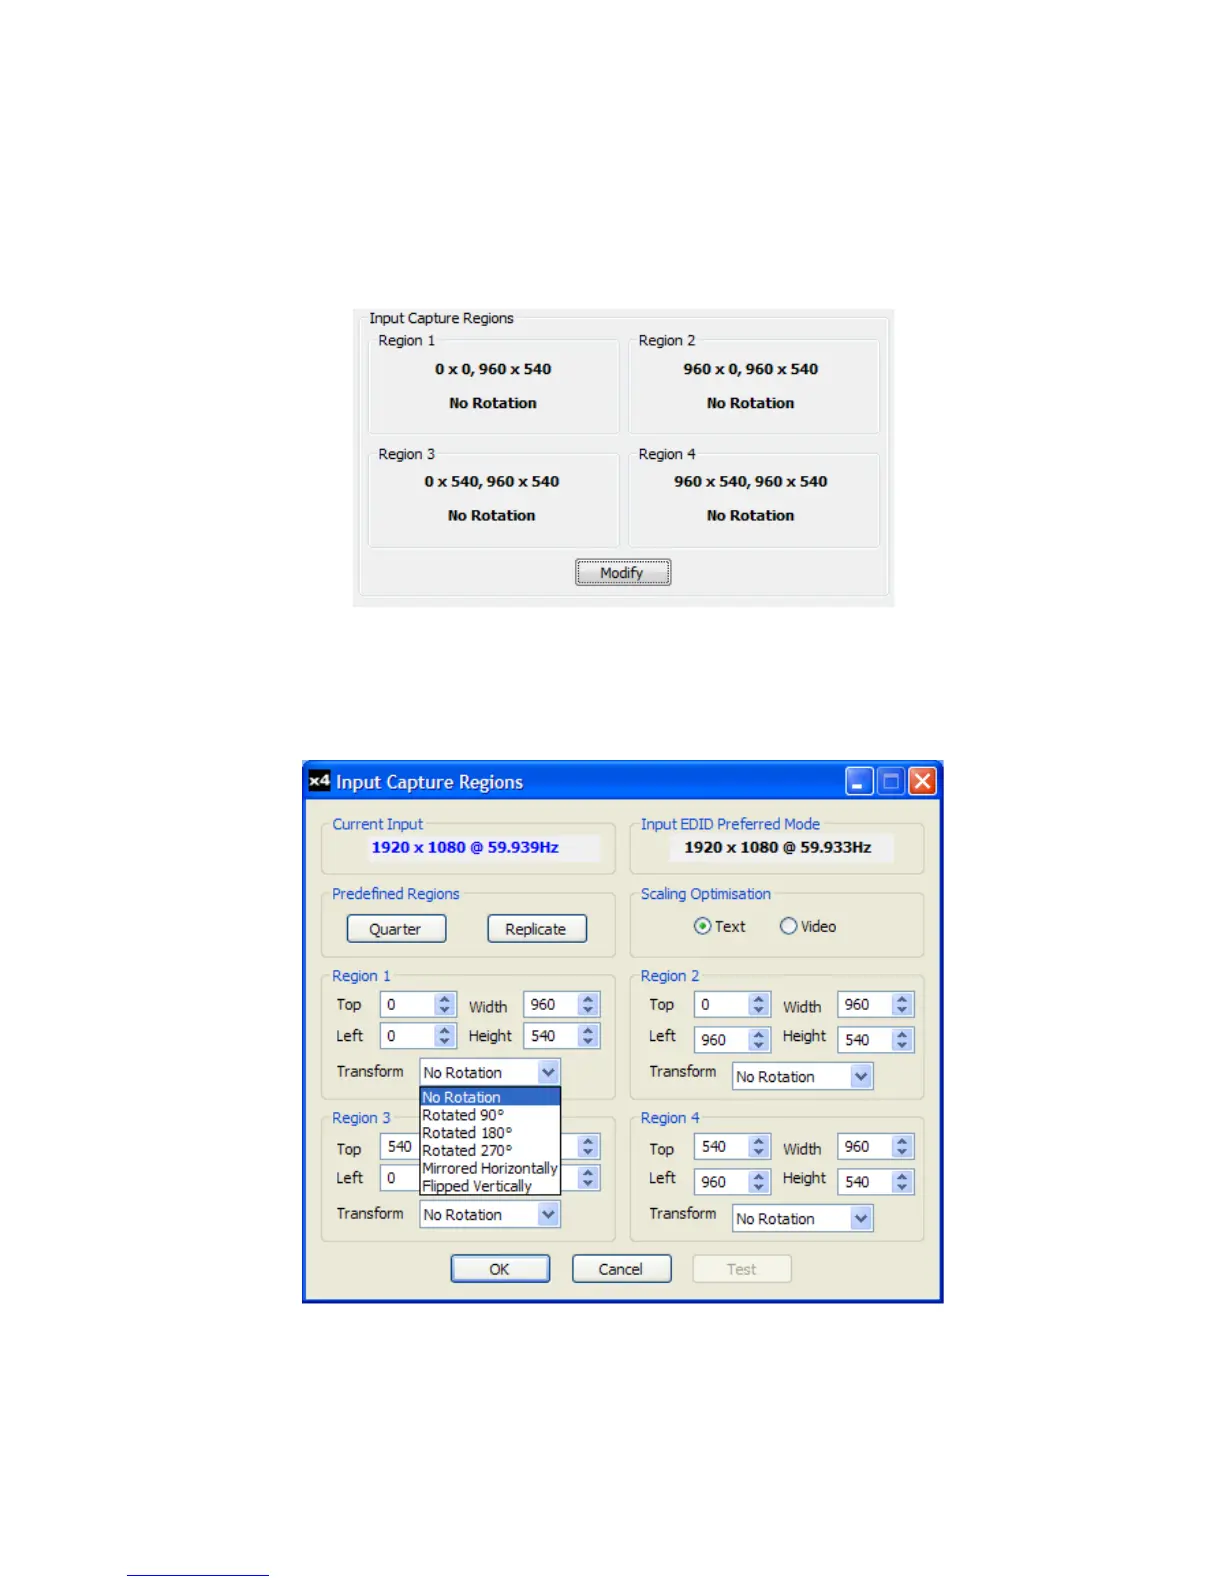1224x1584 pixels.
Task: Click the Region 2 Width input field
Action: tap(865, 1004)
